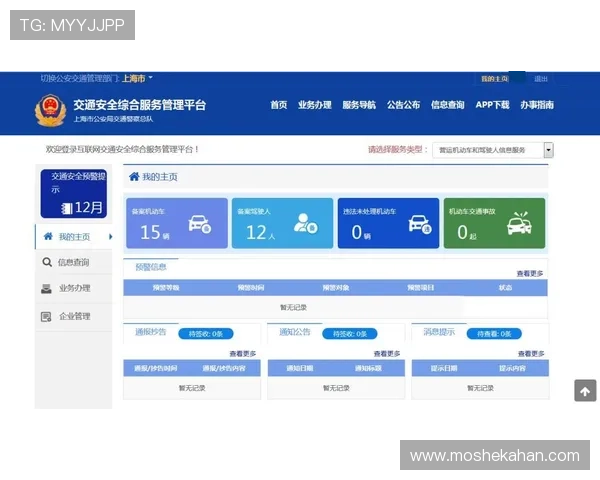Click 我的主页 link in top bar
600x480 pixels.
point(494,79)
